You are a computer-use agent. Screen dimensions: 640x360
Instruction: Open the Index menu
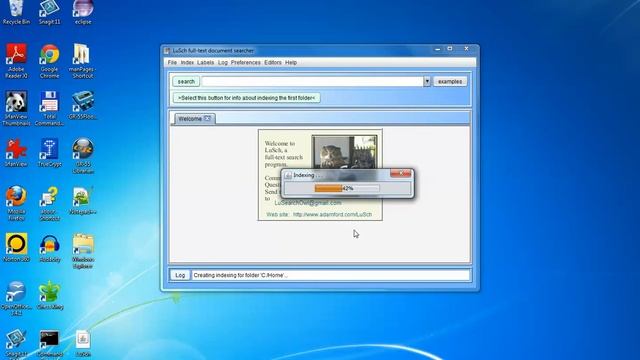coord(187,62)
